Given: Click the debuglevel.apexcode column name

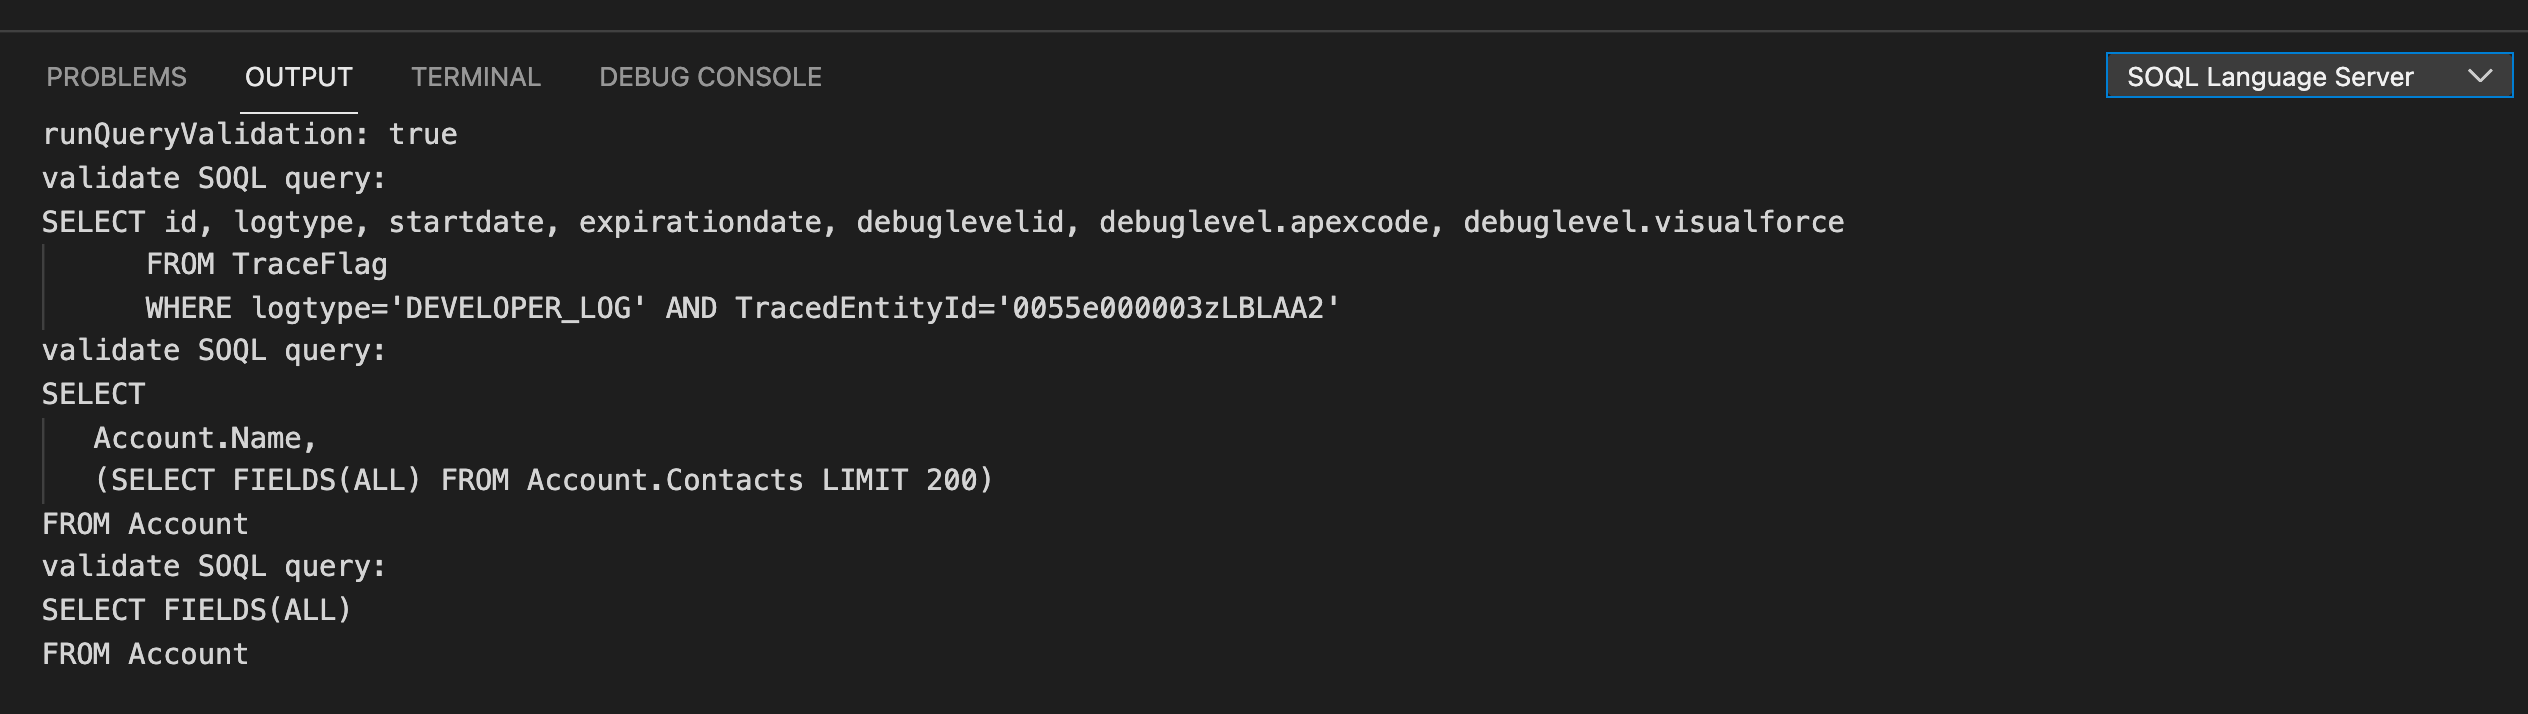Looking at the screenshot, I should (1265, 221).
